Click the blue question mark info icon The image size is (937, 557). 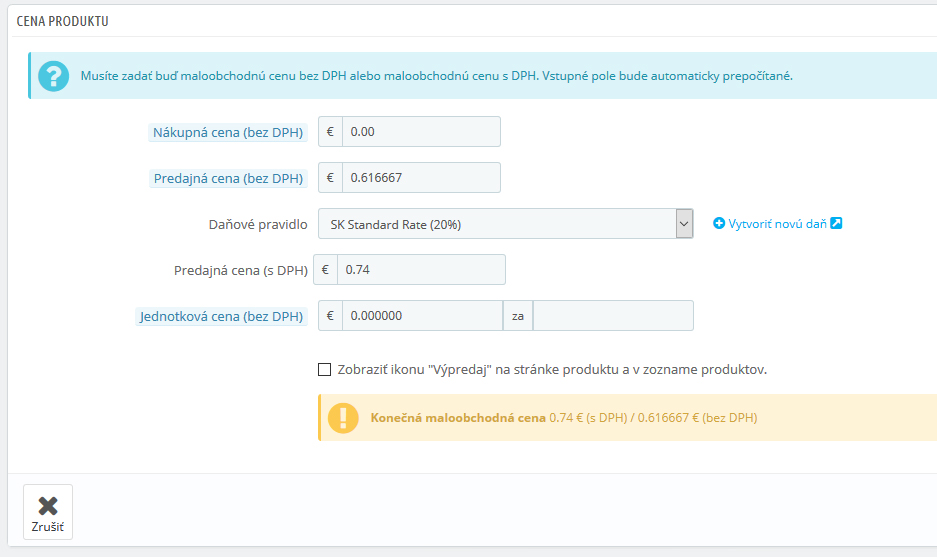click(54, 76)
